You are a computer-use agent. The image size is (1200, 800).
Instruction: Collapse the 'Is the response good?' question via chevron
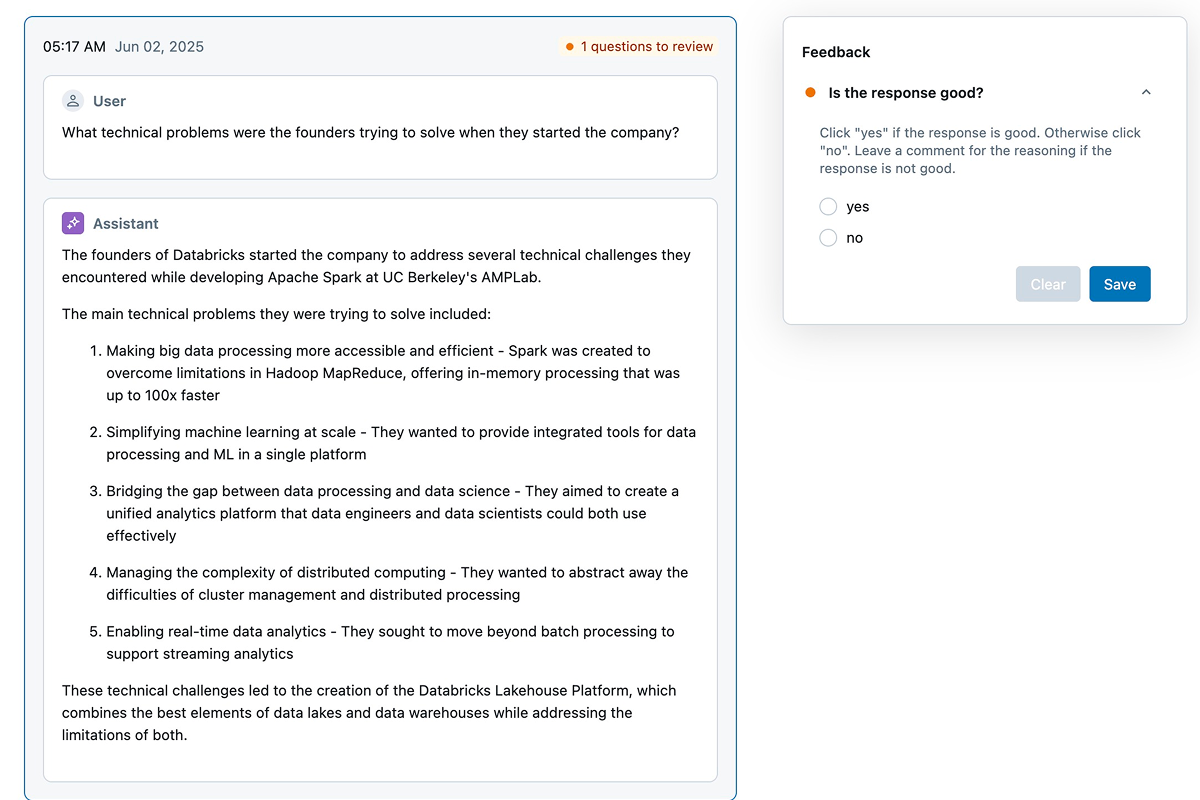[x=1146, y=91]
